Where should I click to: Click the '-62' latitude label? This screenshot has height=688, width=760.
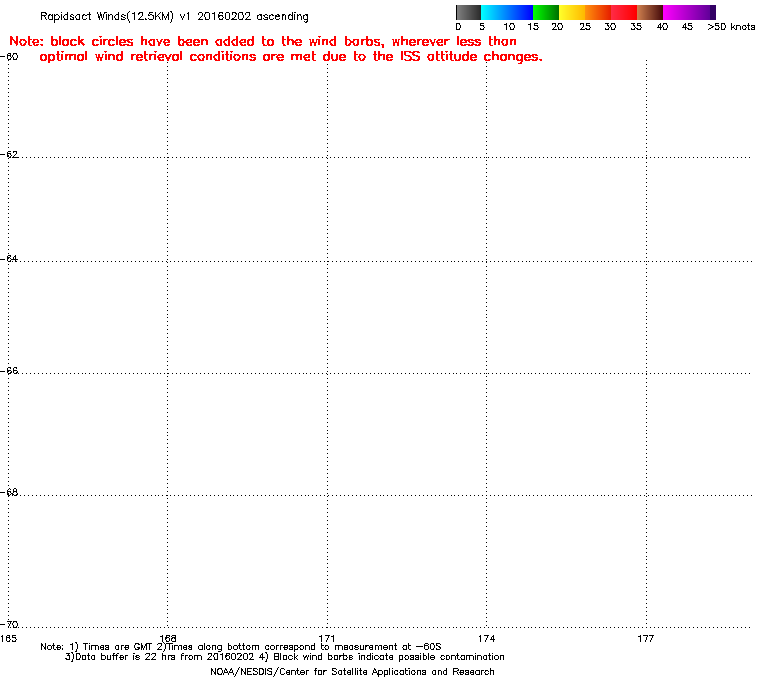[9, 155]
